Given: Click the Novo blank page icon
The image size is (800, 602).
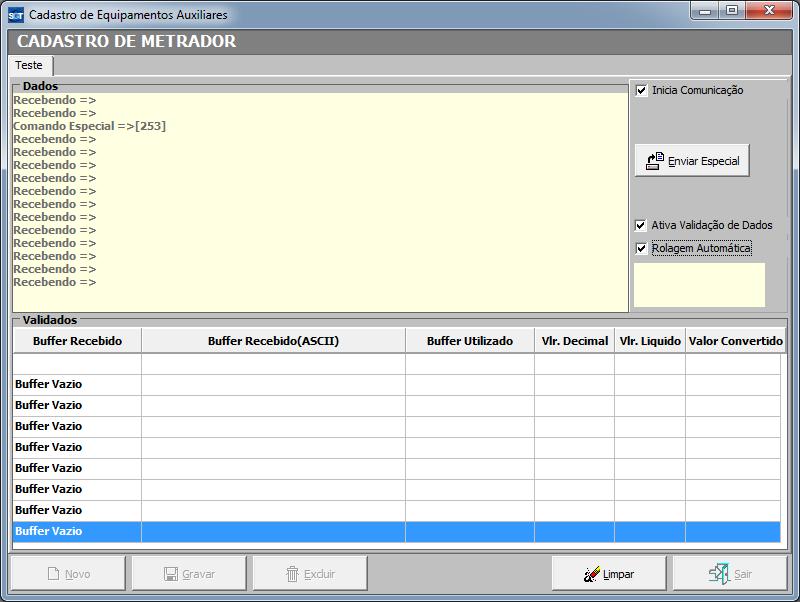Looking at the screenshot, I should tap(54, 574).
